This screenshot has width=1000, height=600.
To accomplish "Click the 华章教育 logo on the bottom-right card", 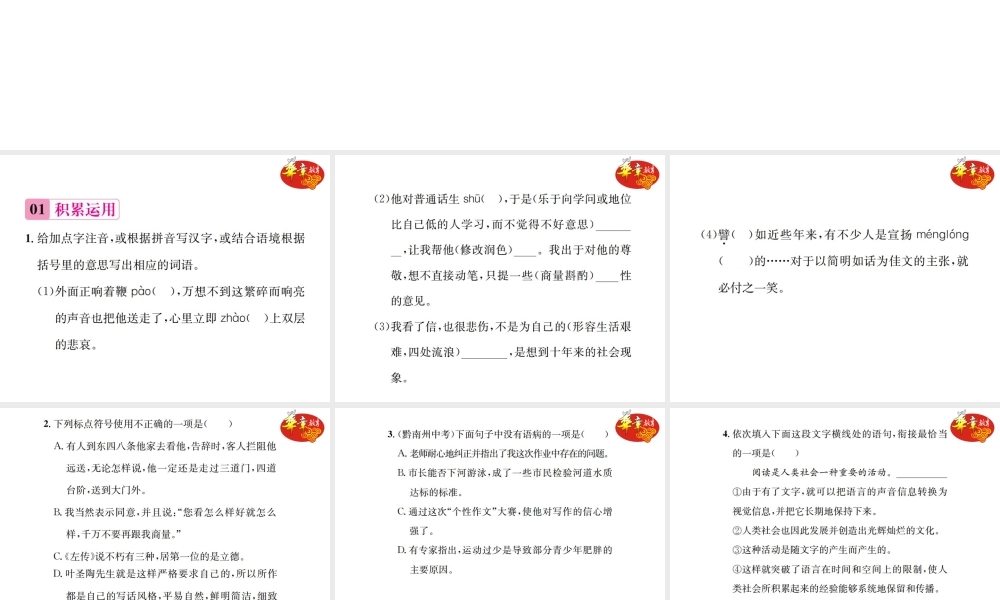I will [x=971, y=428].
